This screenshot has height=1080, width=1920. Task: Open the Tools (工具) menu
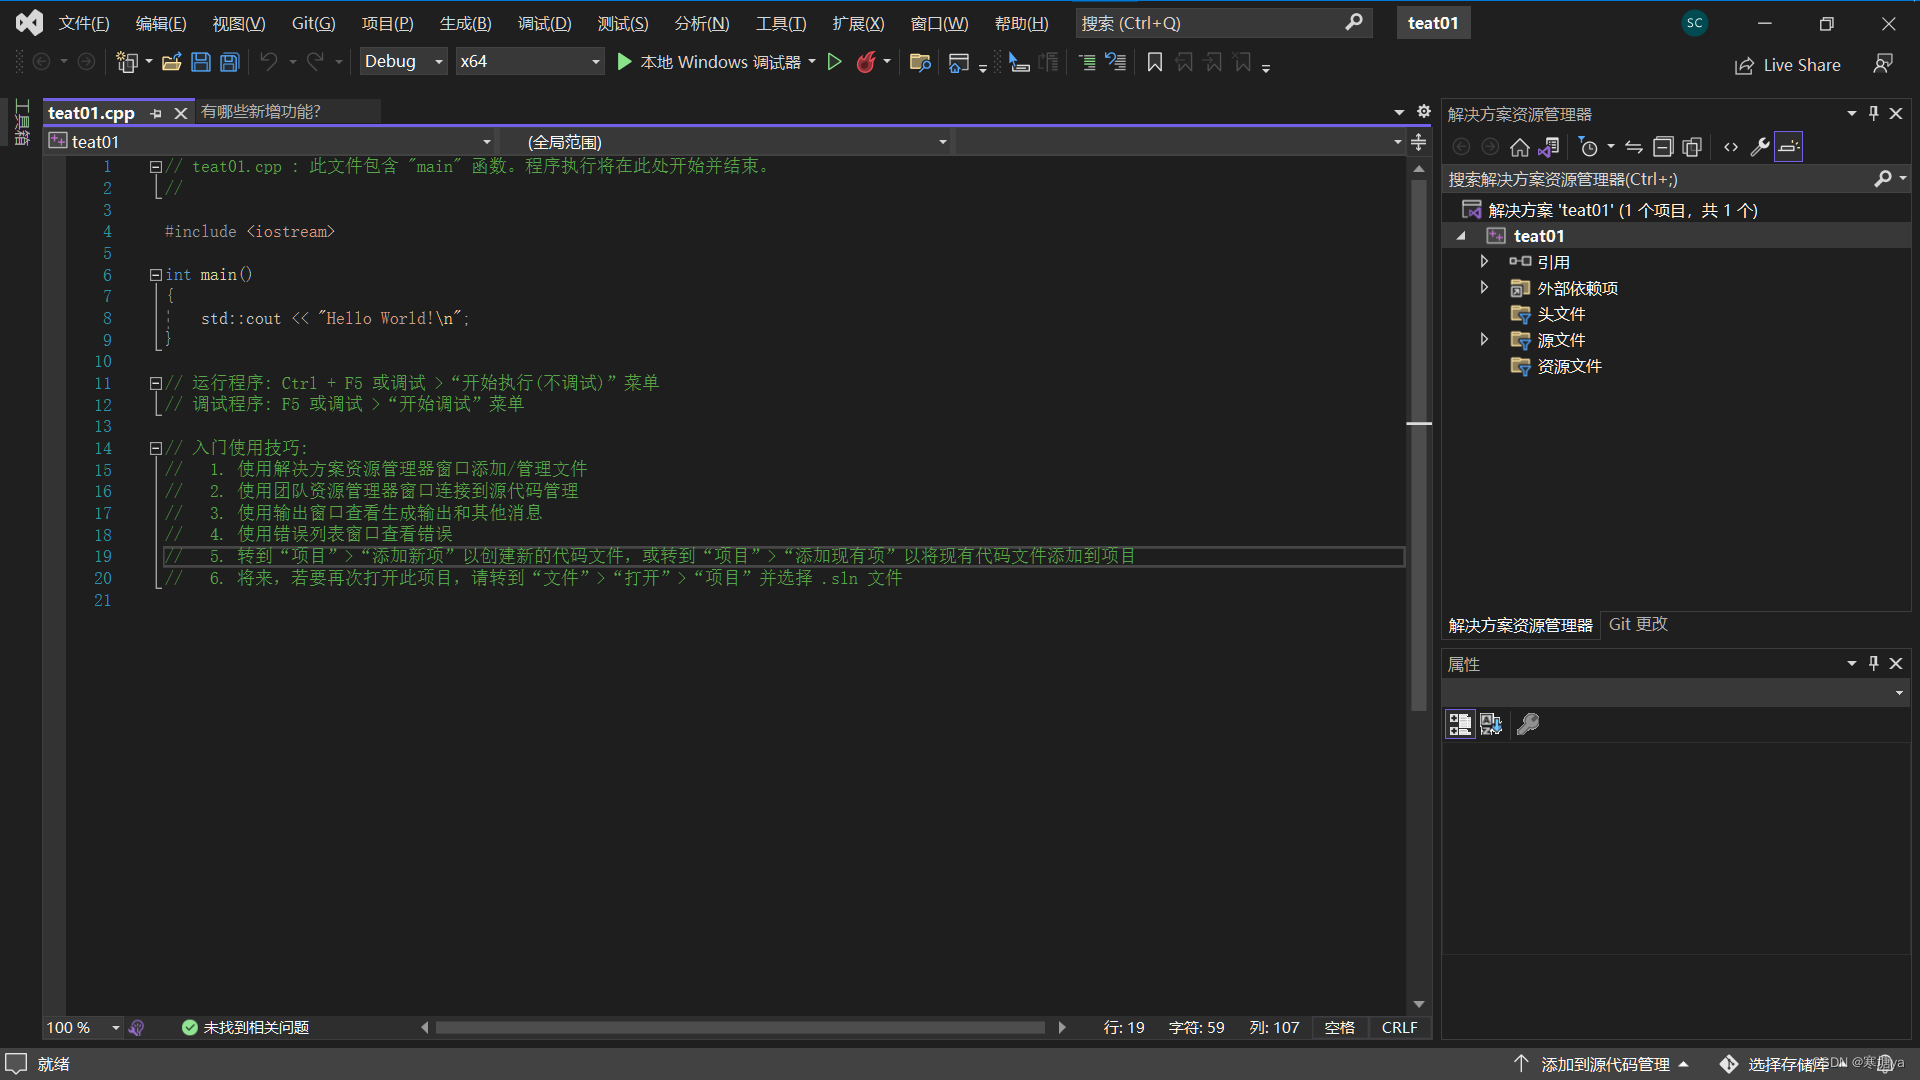(781, 23)
